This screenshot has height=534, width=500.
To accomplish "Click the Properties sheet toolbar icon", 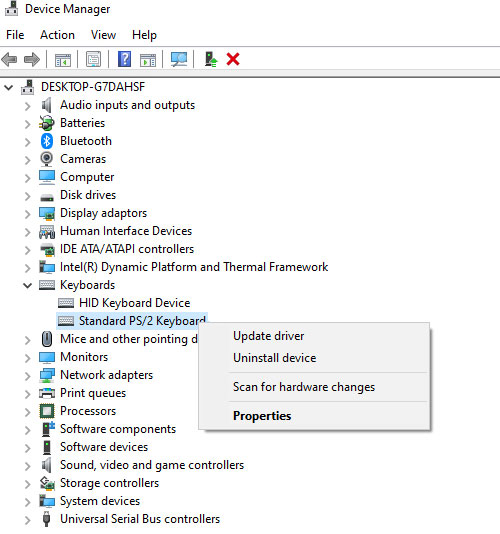I will click(x=93, y=60).
